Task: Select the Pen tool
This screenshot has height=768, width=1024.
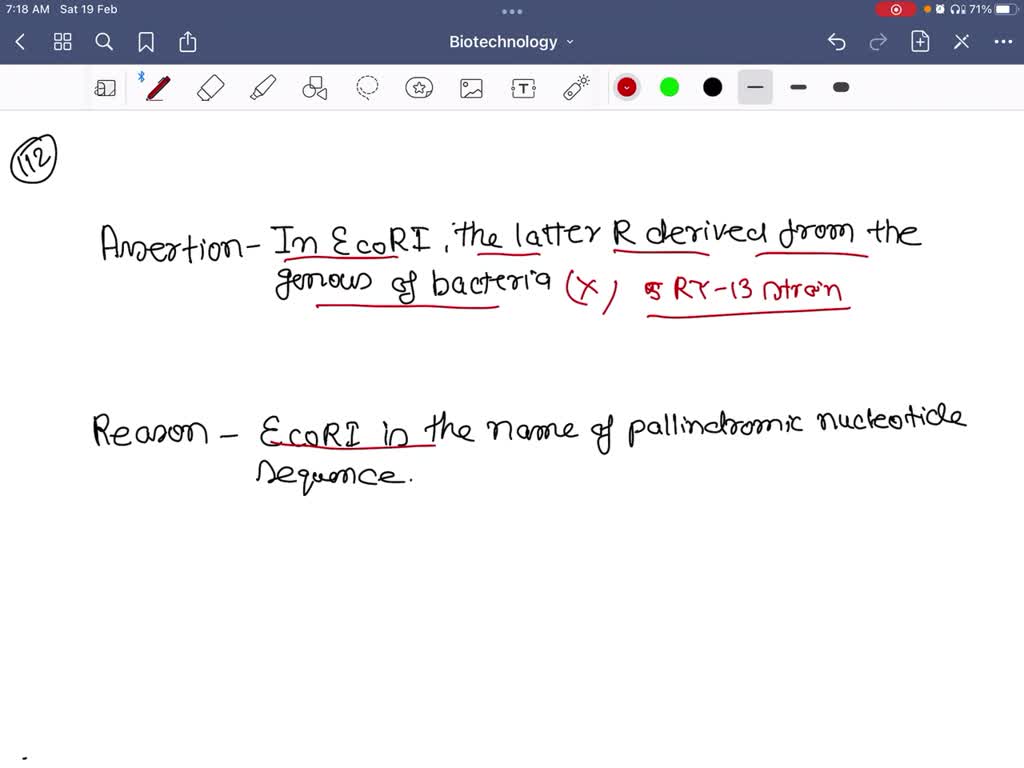Action: pos(157,87)
